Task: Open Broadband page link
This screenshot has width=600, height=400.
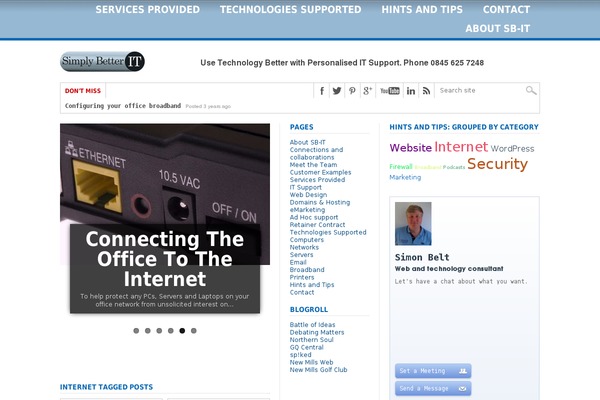Action: coord(307,269)
